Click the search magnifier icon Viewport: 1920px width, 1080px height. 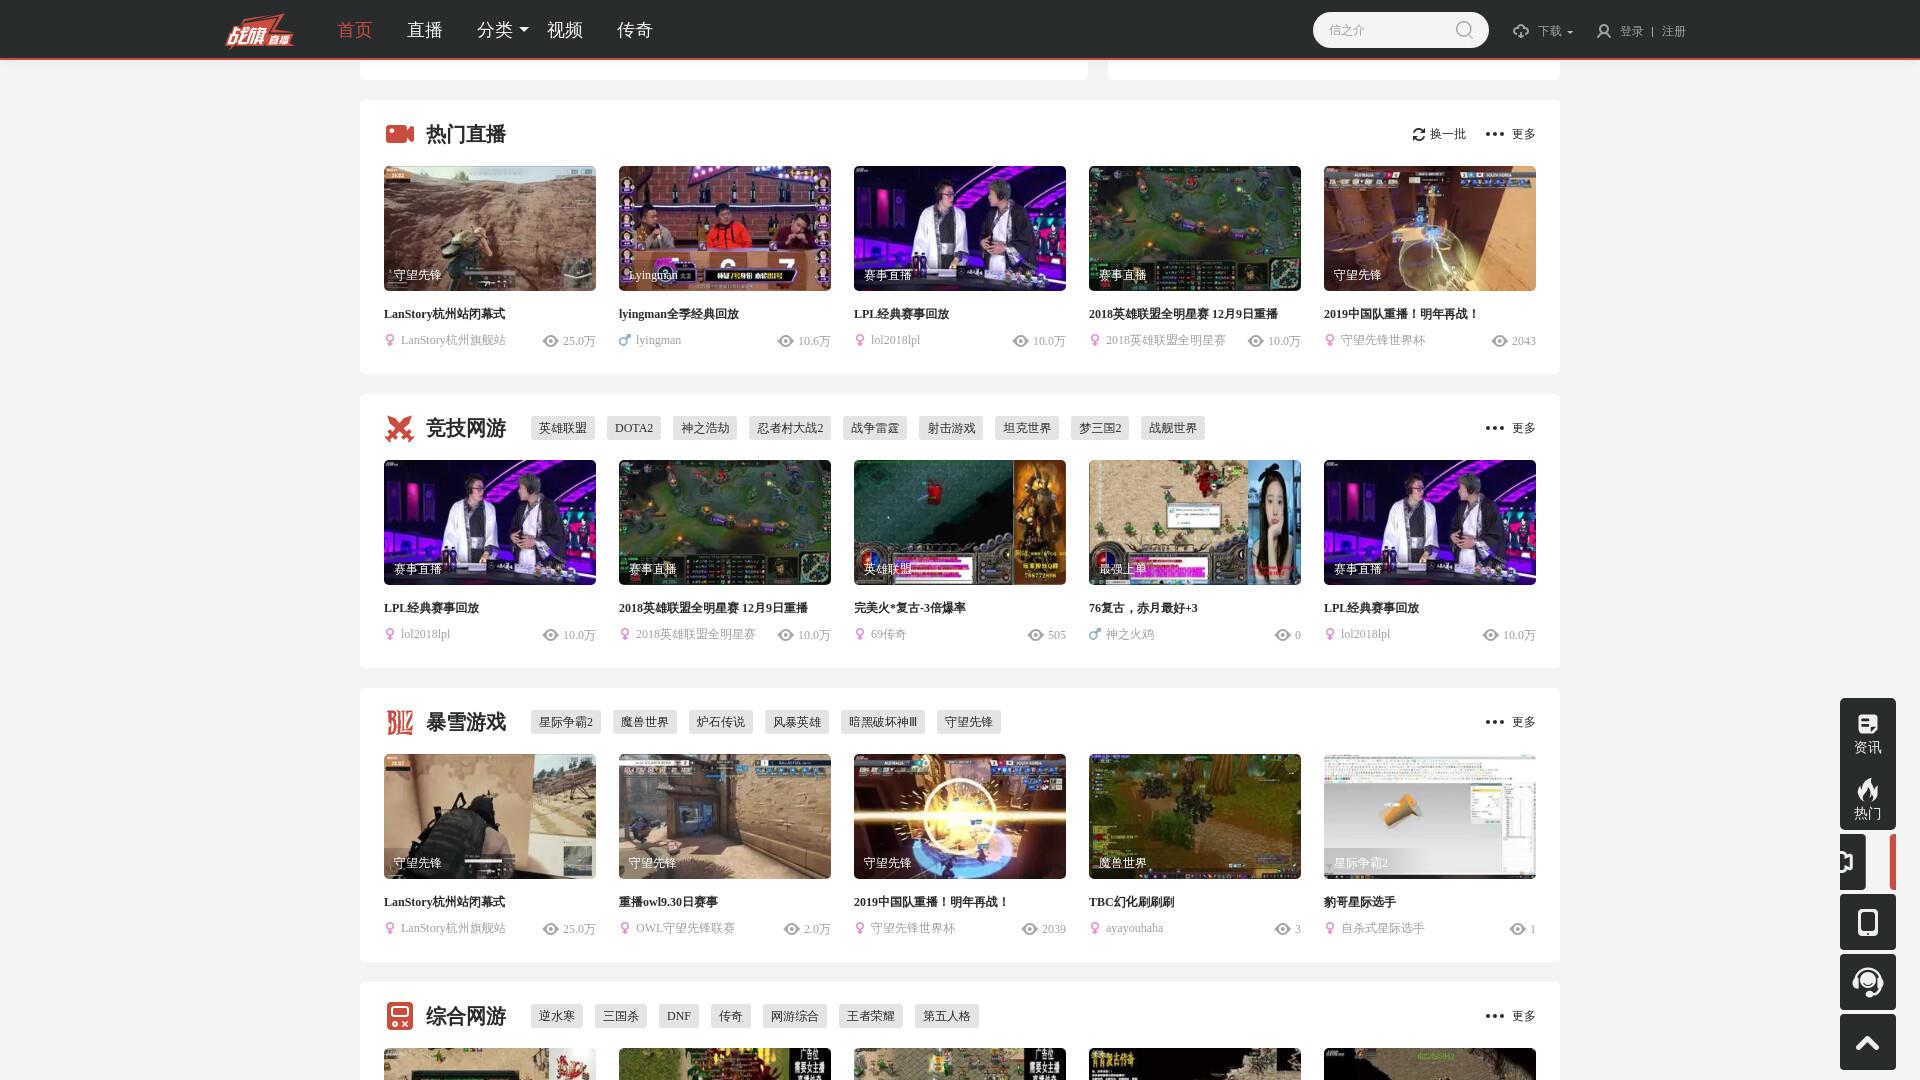1464,30
